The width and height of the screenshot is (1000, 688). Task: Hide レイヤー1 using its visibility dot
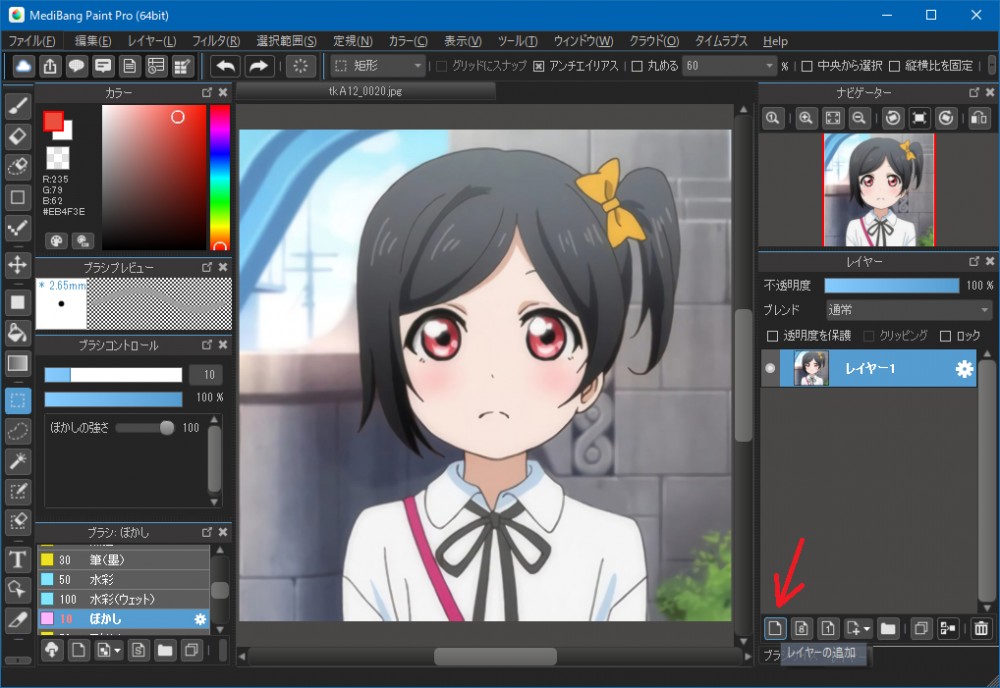click(x=770, y=368)
